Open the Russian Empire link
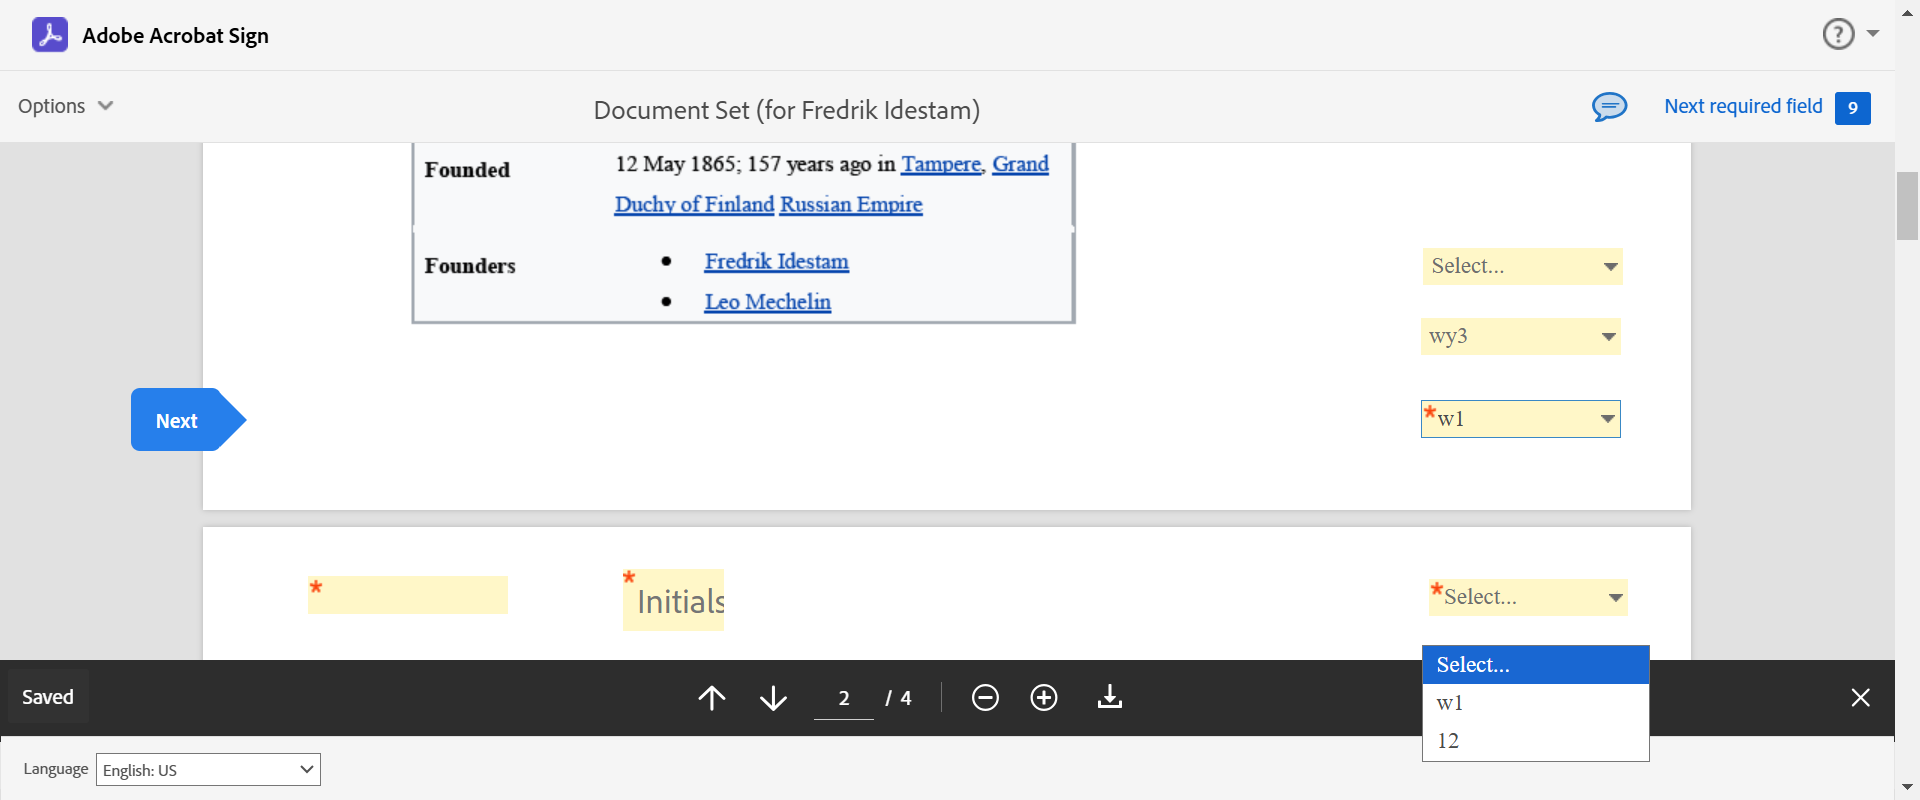This screenshot has height=800, width=1920. (x=851, y=204)
